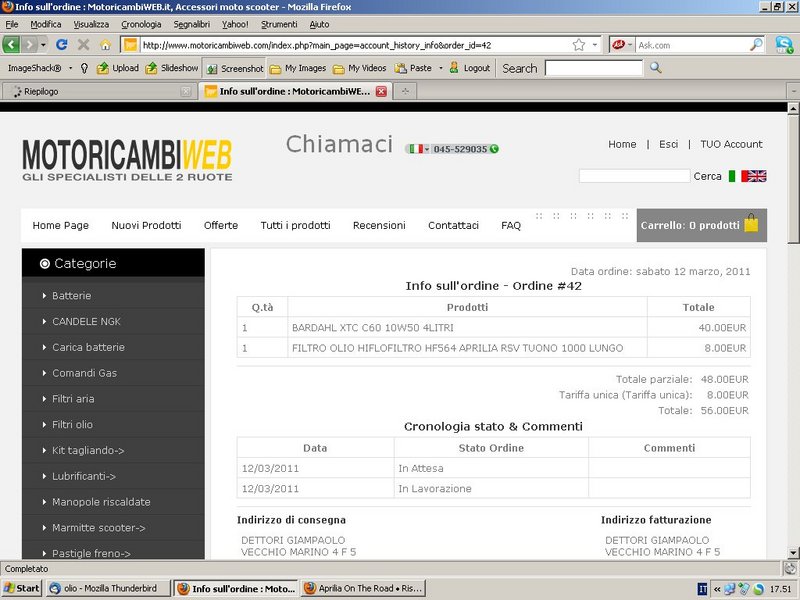The height and width of the screenshot is (600, 800).
Task: Open the Segnalibri menu
Action: (191, 24)
